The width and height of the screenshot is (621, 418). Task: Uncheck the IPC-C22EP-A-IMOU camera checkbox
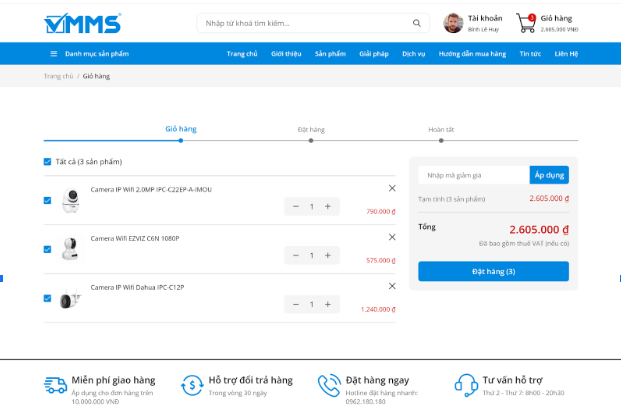click(47, 200)
